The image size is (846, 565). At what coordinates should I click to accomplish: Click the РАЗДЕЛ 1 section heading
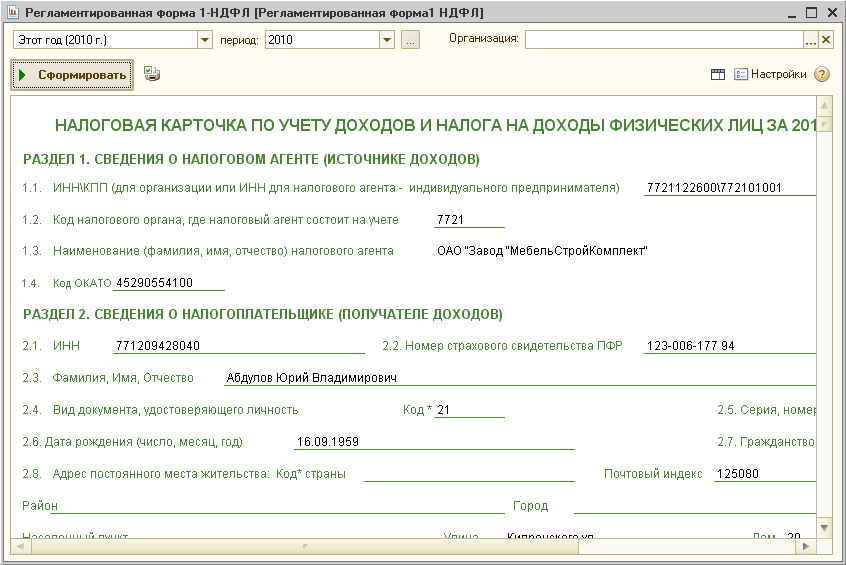click(x=251, y=159)
